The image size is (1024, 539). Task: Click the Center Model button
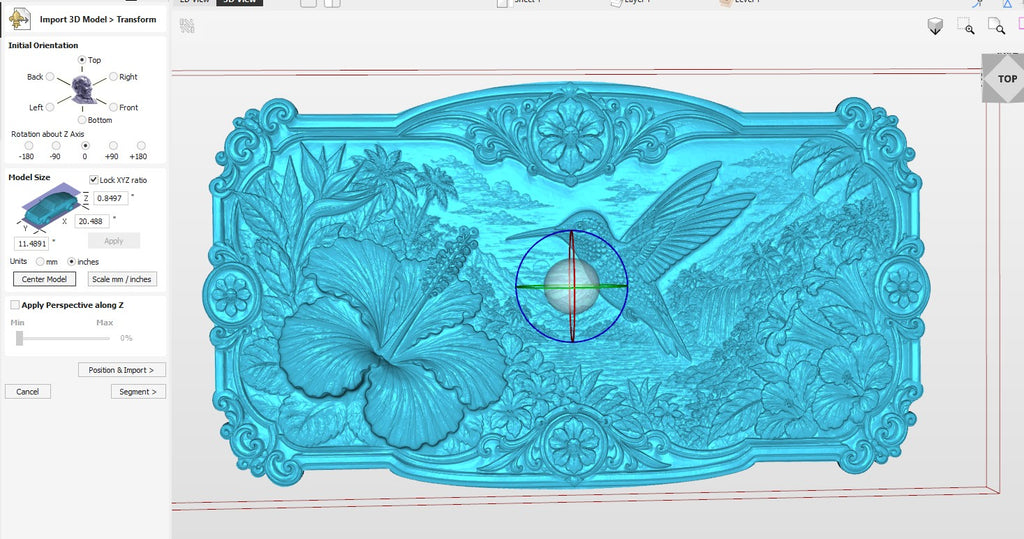[x=44, y=279]
